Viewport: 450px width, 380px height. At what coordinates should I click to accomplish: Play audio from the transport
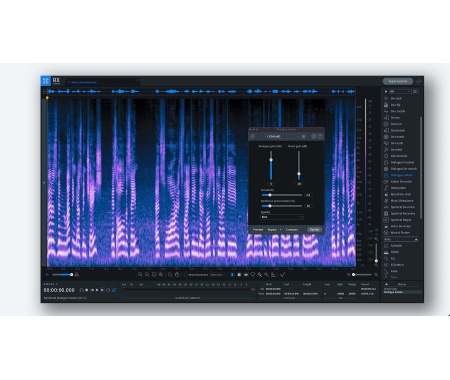[x=97, y=290]
